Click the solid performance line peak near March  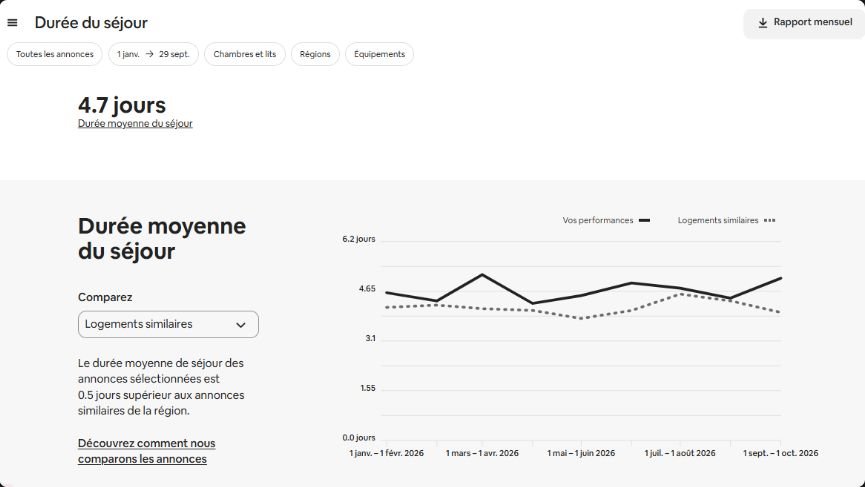[483, 274]
